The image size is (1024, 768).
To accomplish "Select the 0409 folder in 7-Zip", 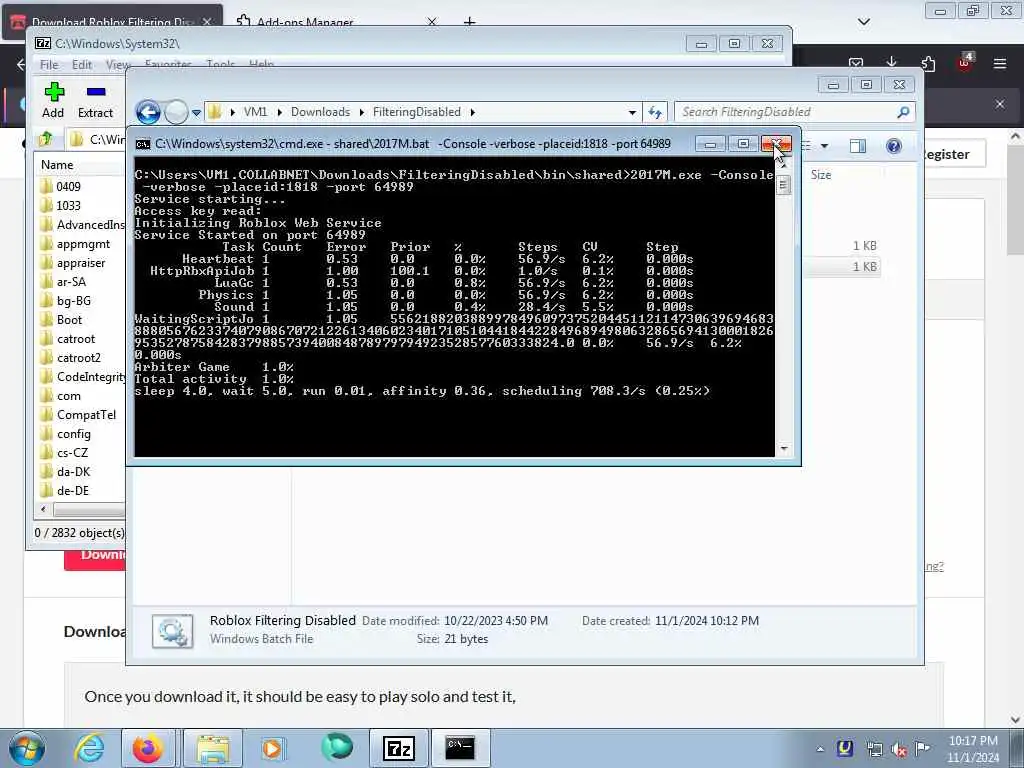I will click(69, 187).
